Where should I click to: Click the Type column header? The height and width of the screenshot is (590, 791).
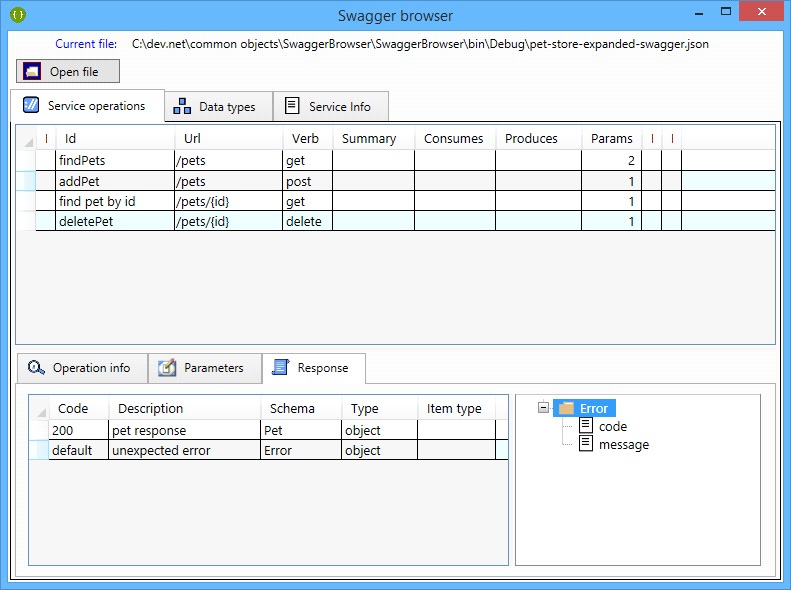pos(380,408)
